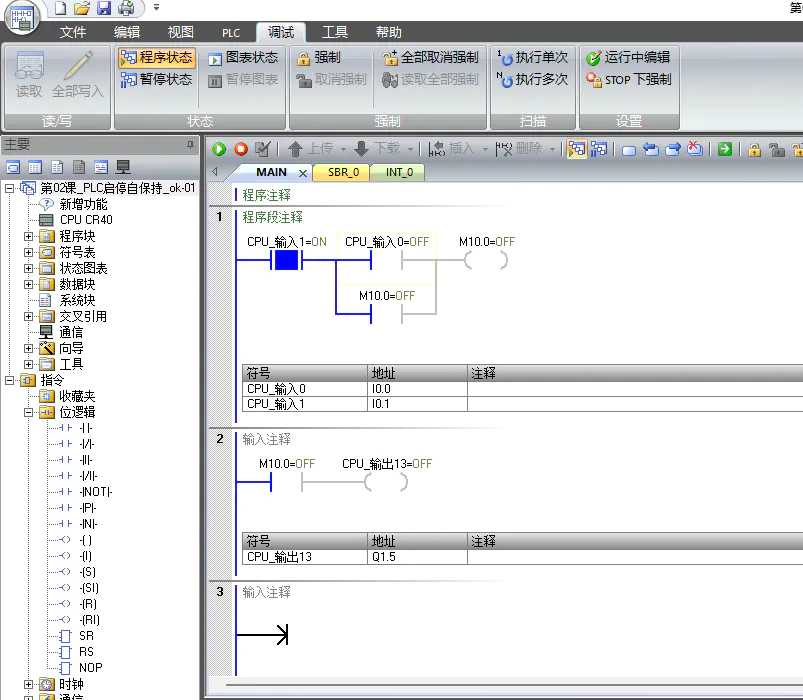Toggle 暂停状态 button
Viewport: 803px width, 700px height.
click(157, 79)
